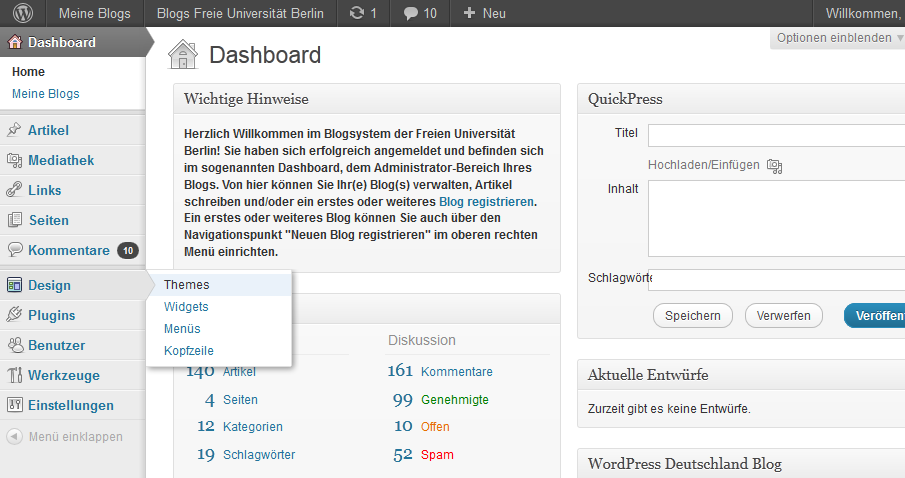Screen dimensions: 905x478
Task: Choose Widgets in the Design flyout
Action: [x=186, y=307]
